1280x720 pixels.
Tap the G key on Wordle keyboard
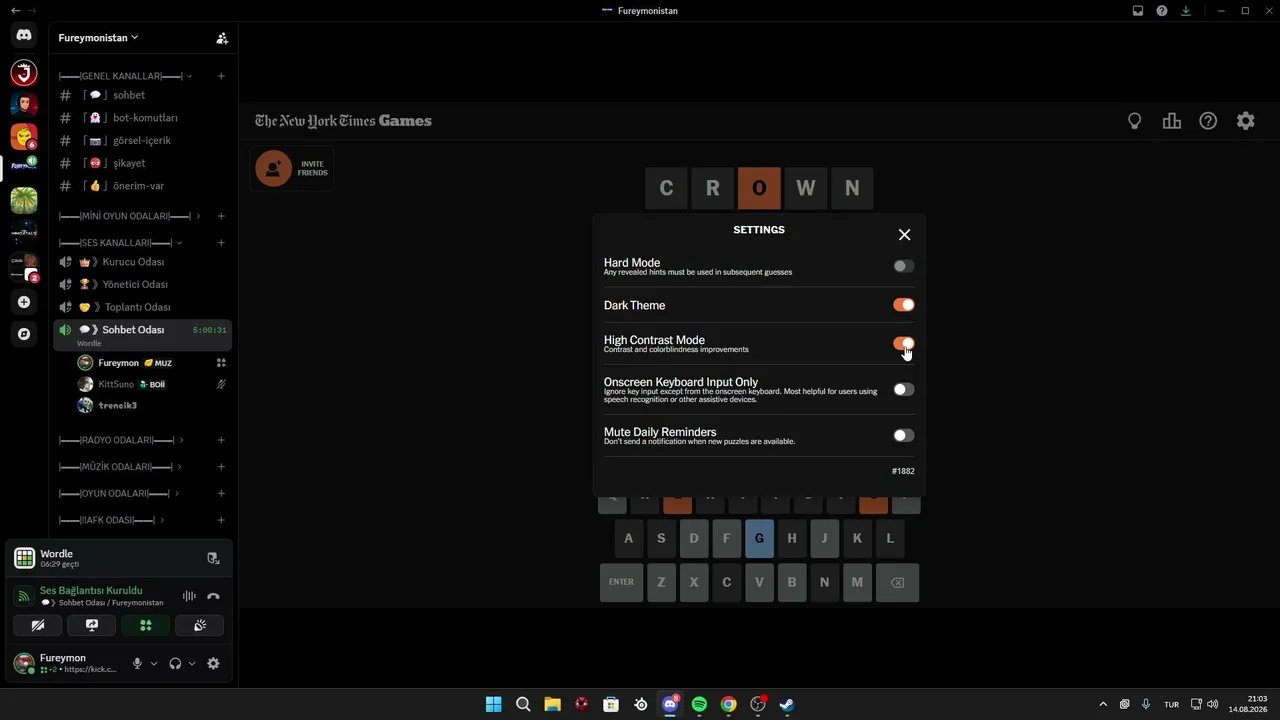(759, 539)
